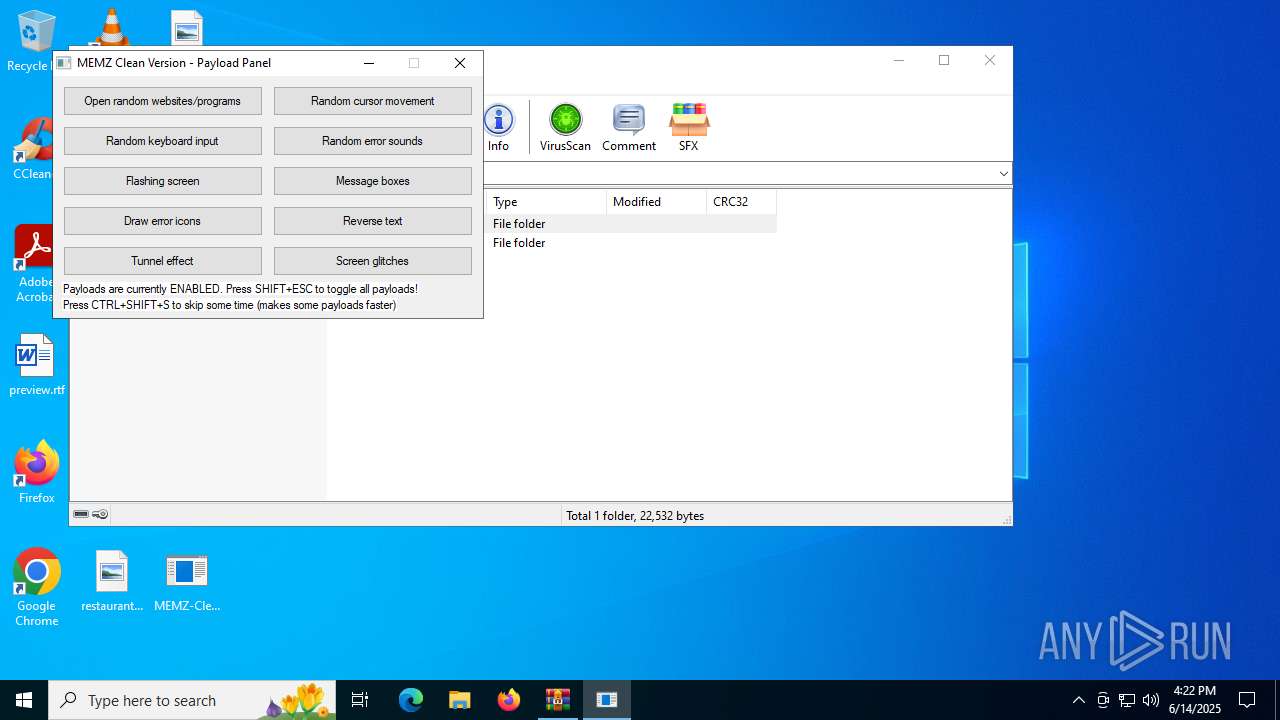Open Google Chrome desktop shortcut
This screenshot has height=720, width=1280.
pos(37,587)
